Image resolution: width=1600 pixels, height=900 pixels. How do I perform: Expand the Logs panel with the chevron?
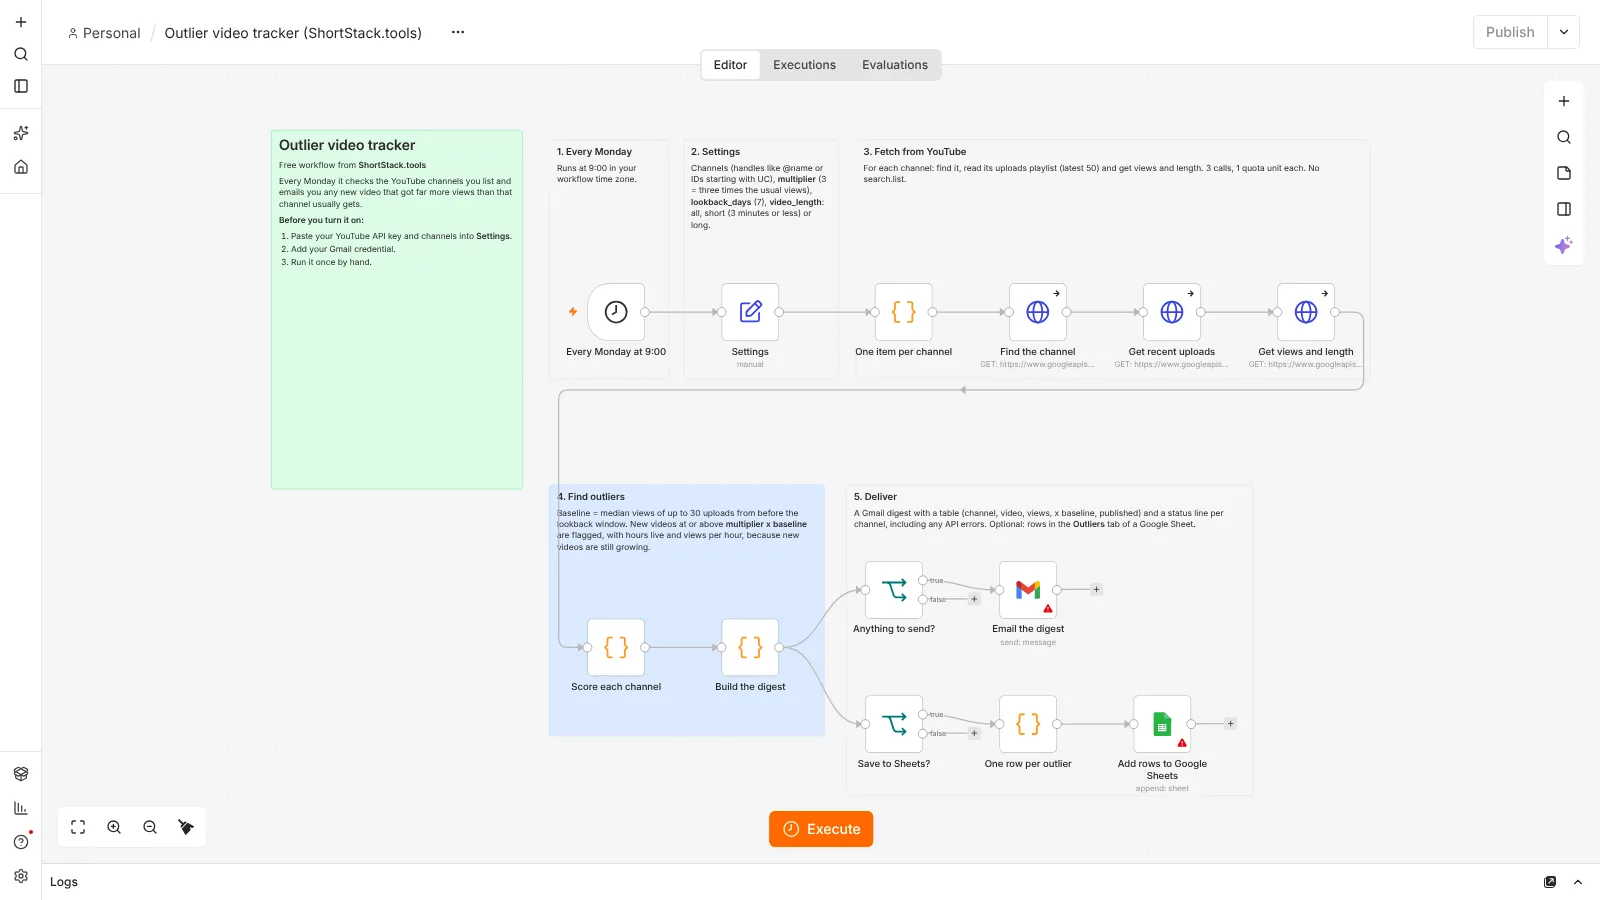click(x=1578, y=882)
